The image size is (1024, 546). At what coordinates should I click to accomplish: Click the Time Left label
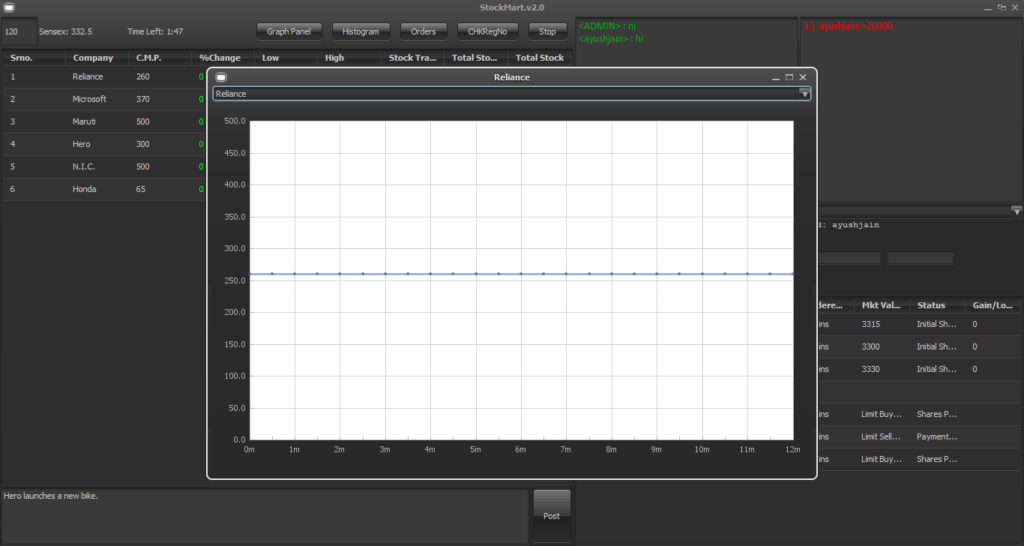click(155, 31)
